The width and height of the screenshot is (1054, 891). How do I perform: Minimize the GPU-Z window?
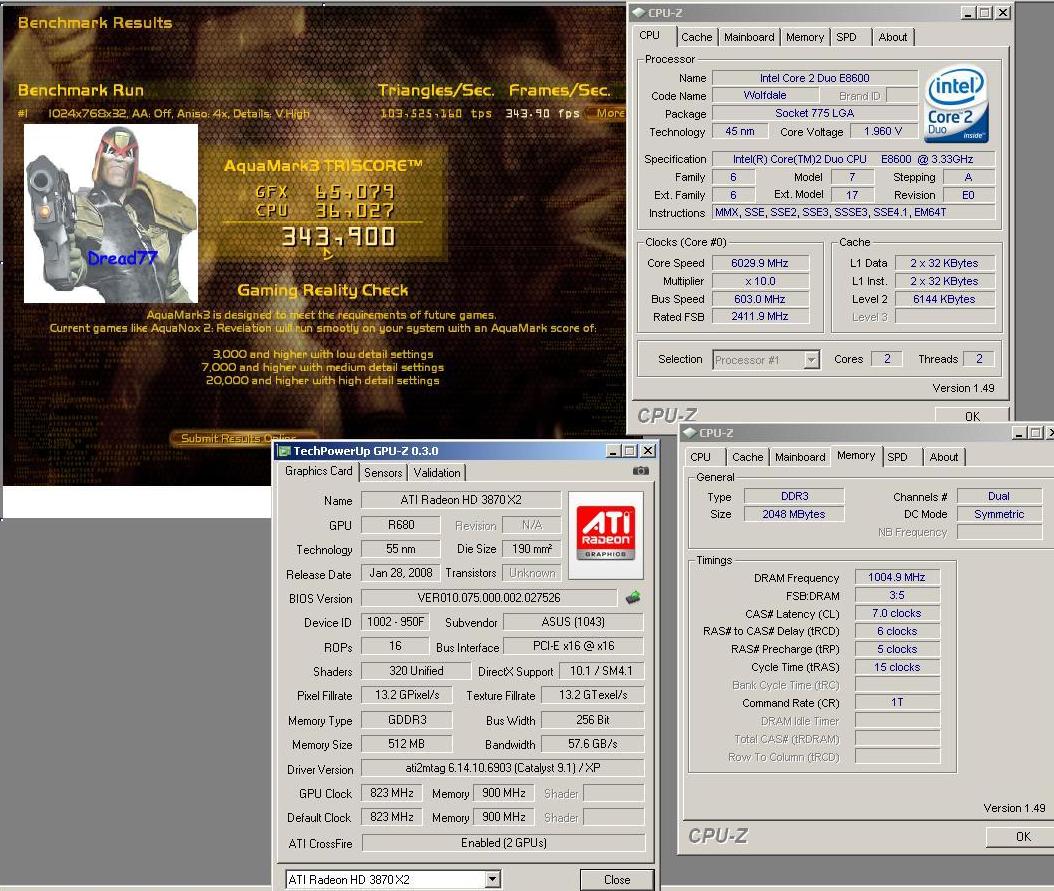[613, 451]
